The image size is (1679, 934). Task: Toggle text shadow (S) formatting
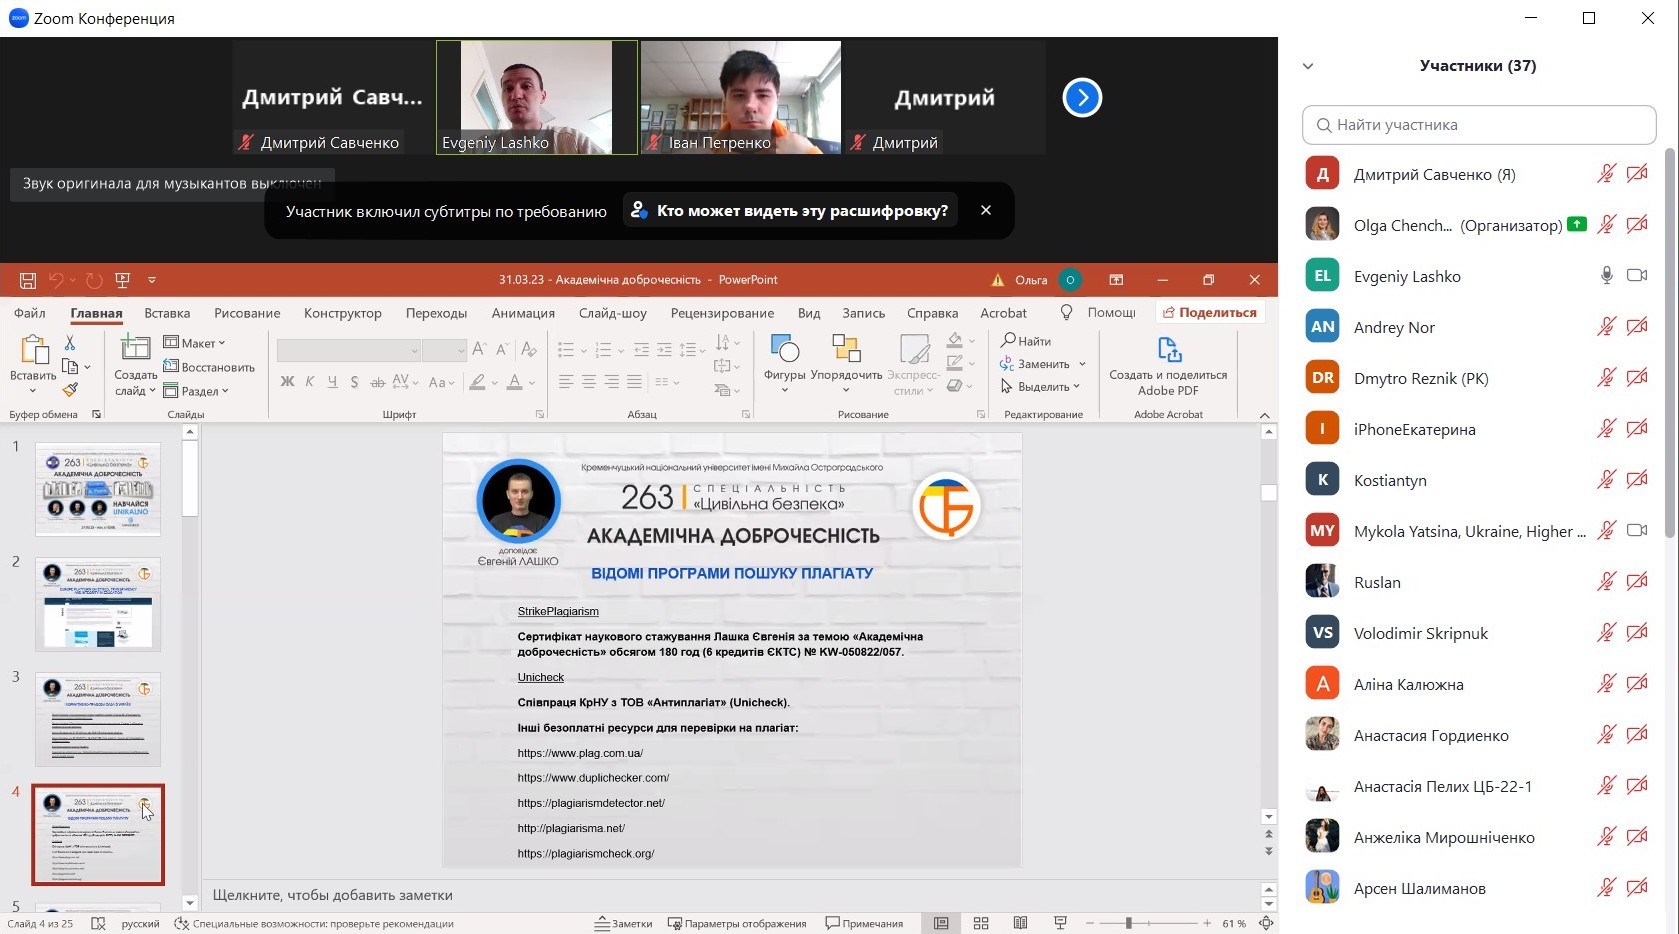click(x=354, y=382)
